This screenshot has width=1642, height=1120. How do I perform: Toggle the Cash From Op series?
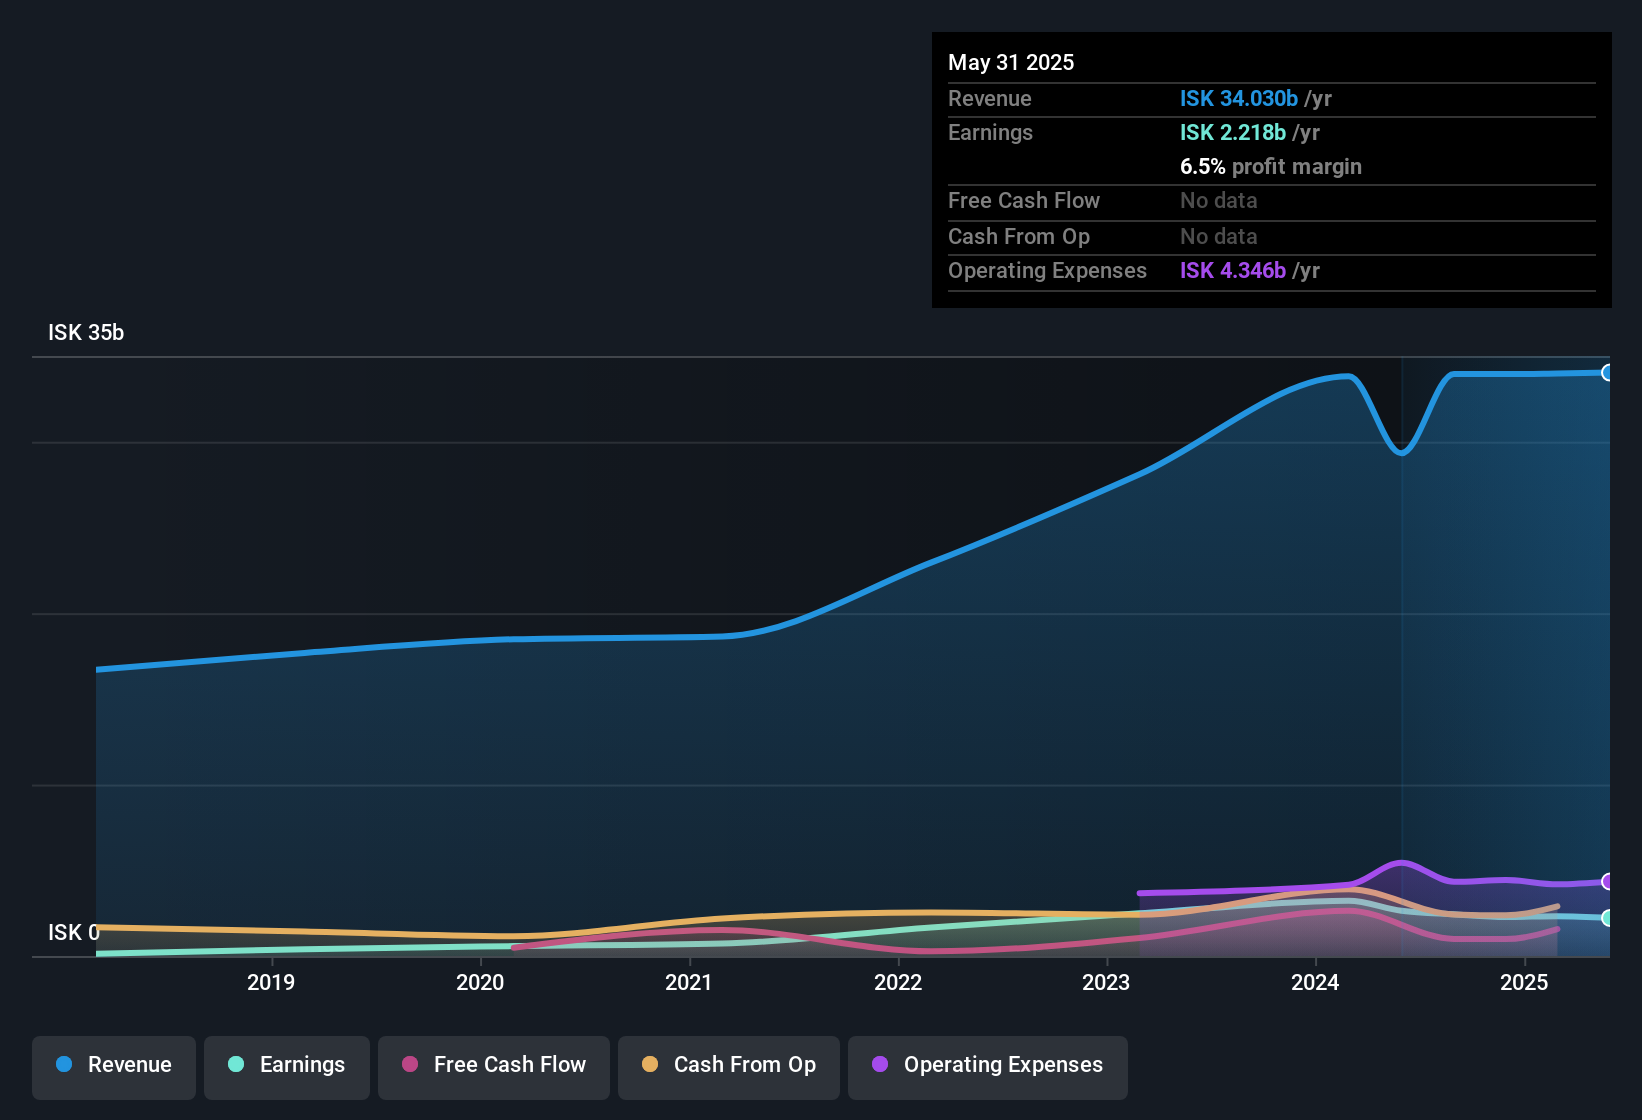(729, 1068)
